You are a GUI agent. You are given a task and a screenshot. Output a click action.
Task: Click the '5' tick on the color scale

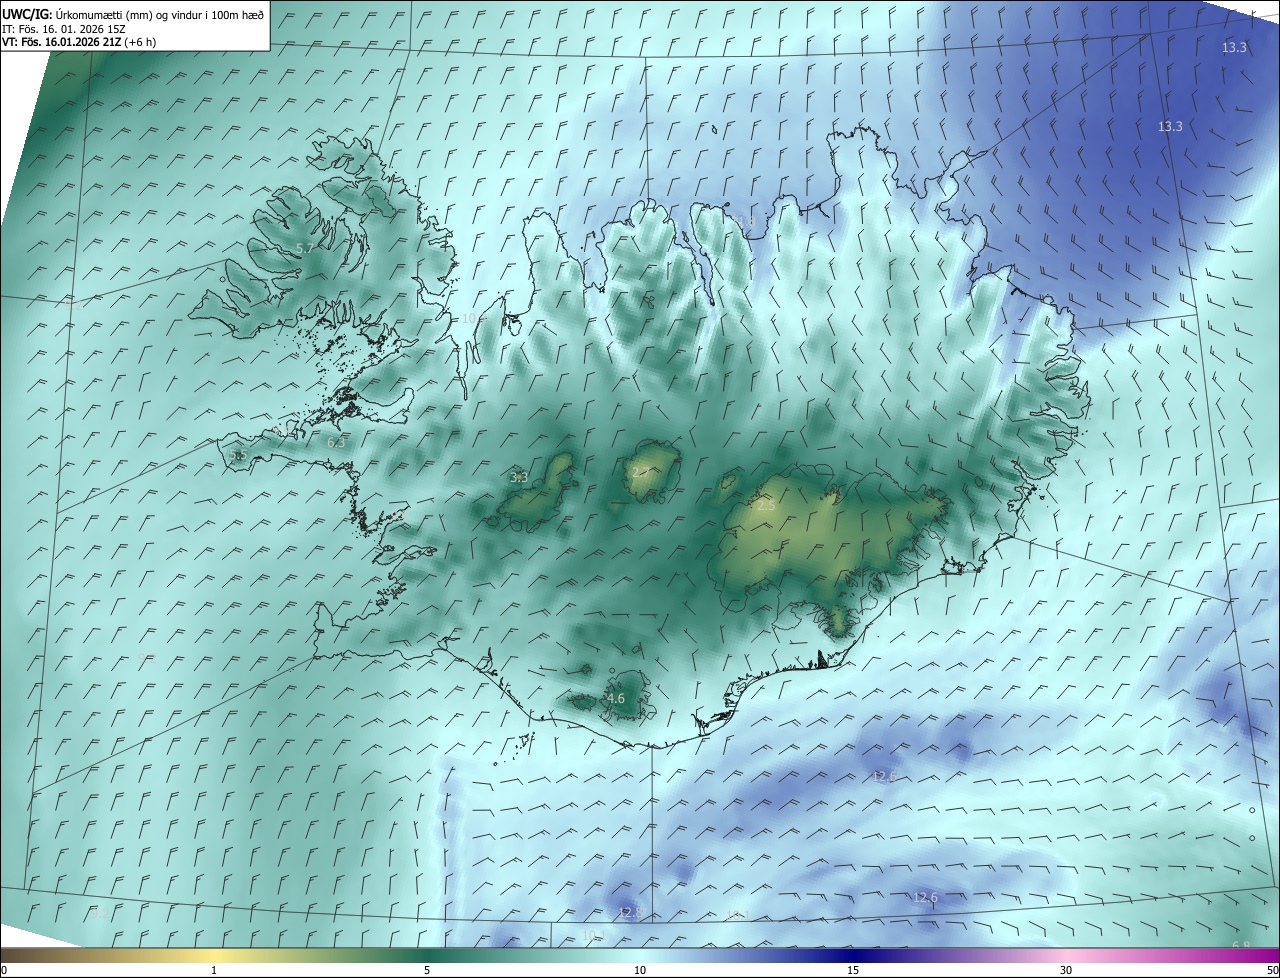pos(427,970)
